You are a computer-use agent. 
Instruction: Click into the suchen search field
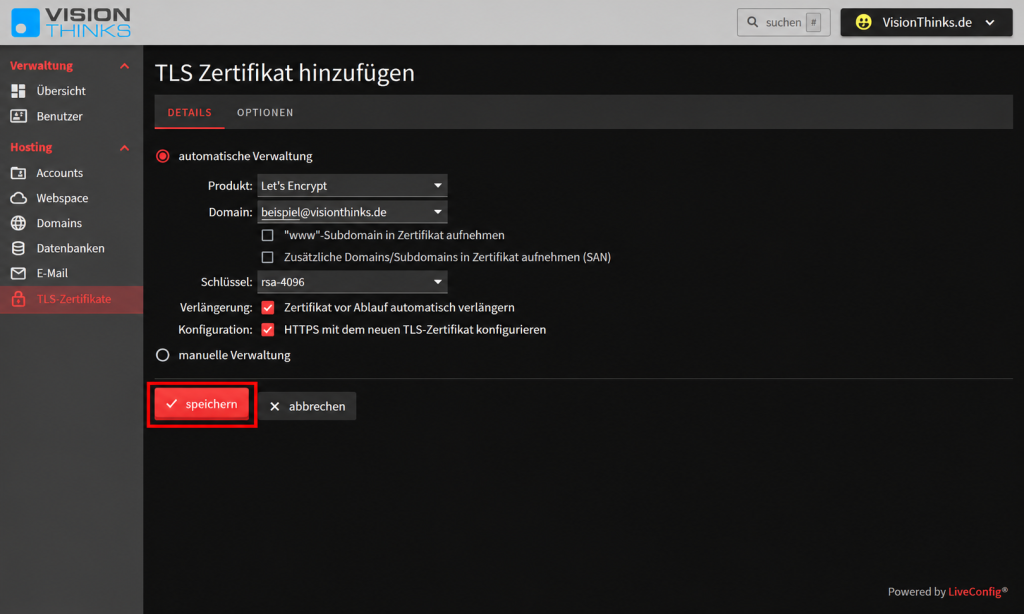click(x=783, y=22)
